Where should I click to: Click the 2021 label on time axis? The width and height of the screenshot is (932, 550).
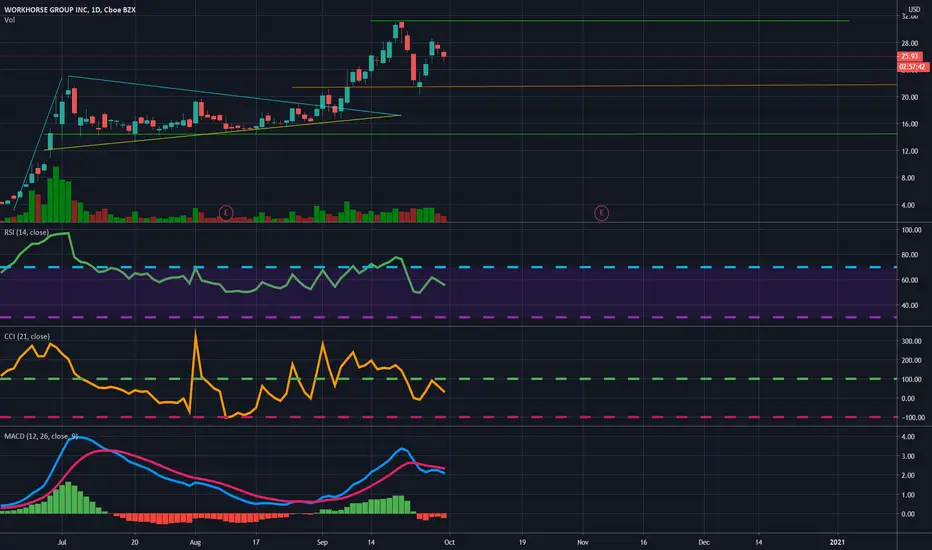pos(837,542)
